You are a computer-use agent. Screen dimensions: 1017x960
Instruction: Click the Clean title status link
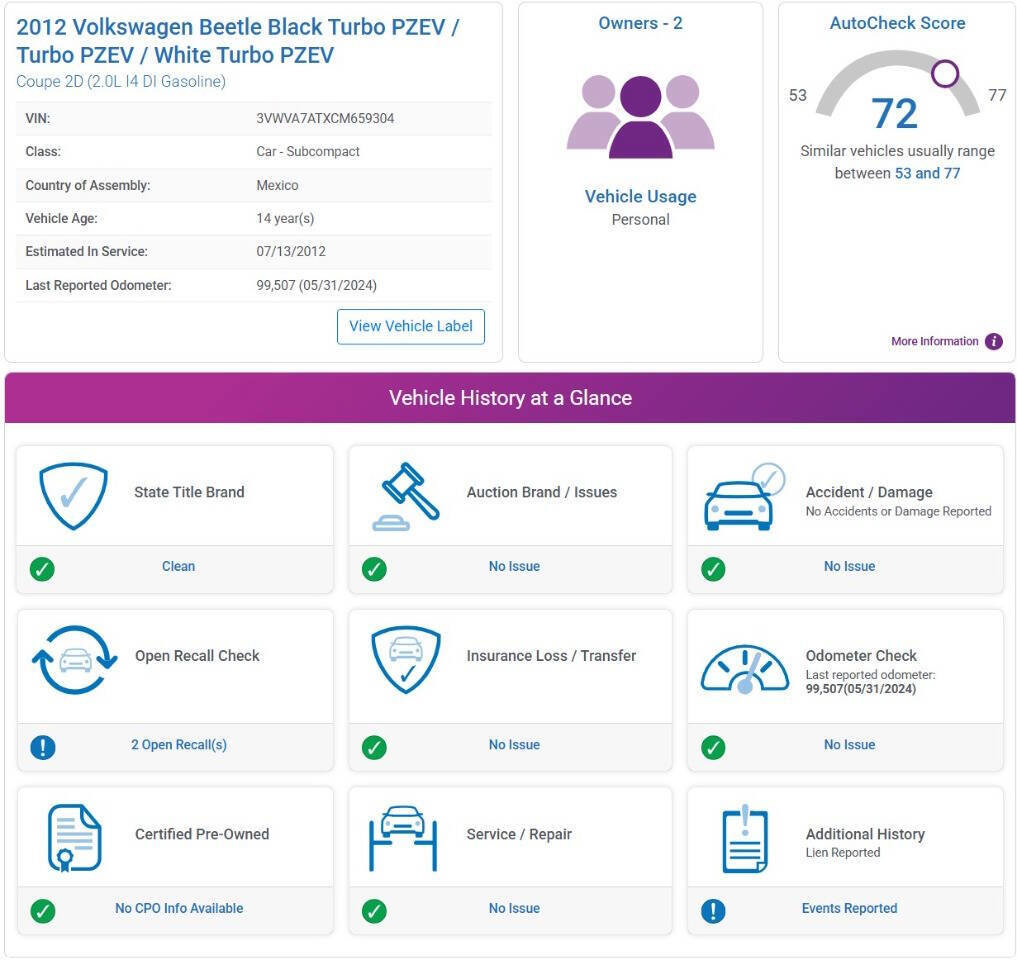pyautogui.click(x=178, y=566)
